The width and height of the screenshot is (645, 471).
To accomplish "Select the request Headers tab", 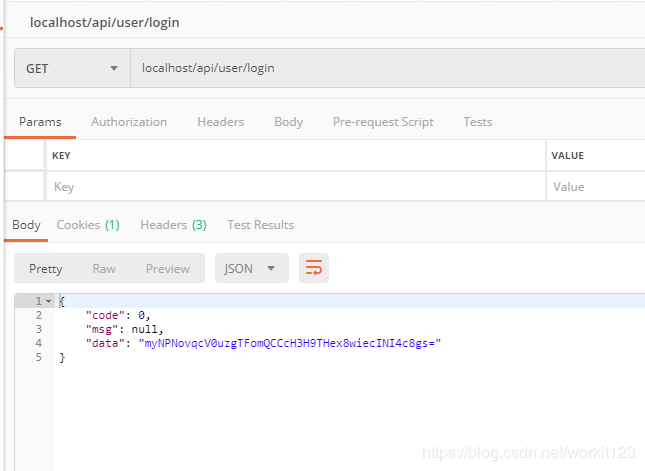I will click(220, 122).
